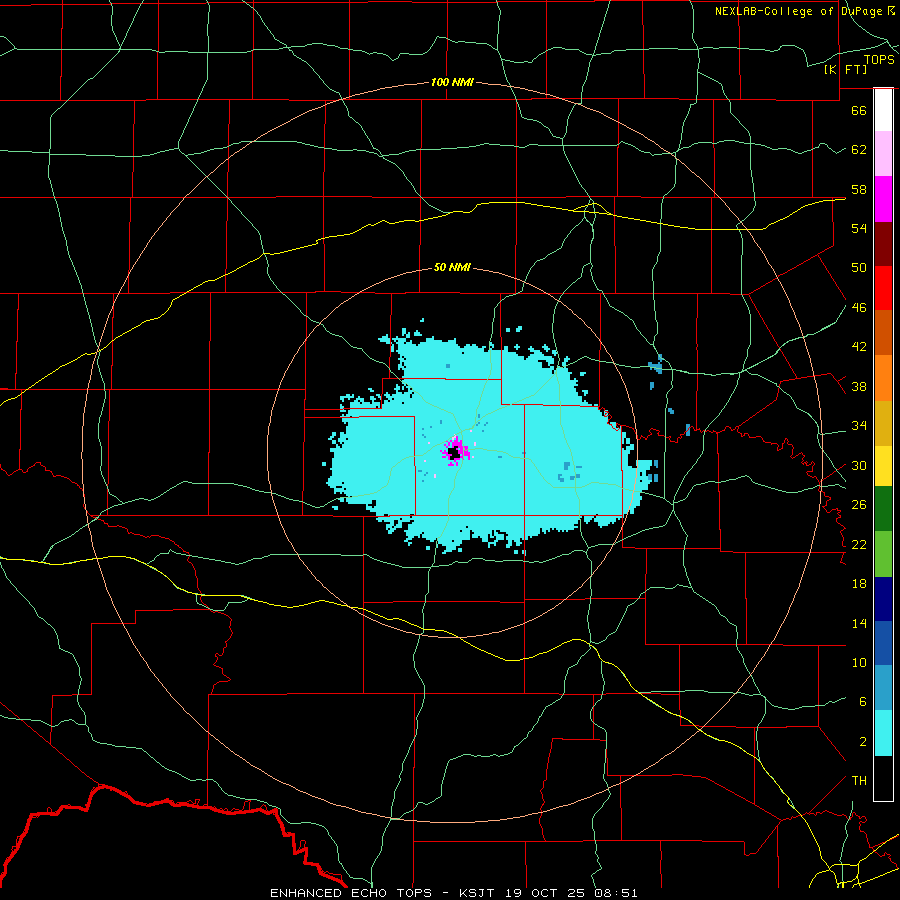Click the 46 legend value

pyautogui.click(x=859, y=308)
